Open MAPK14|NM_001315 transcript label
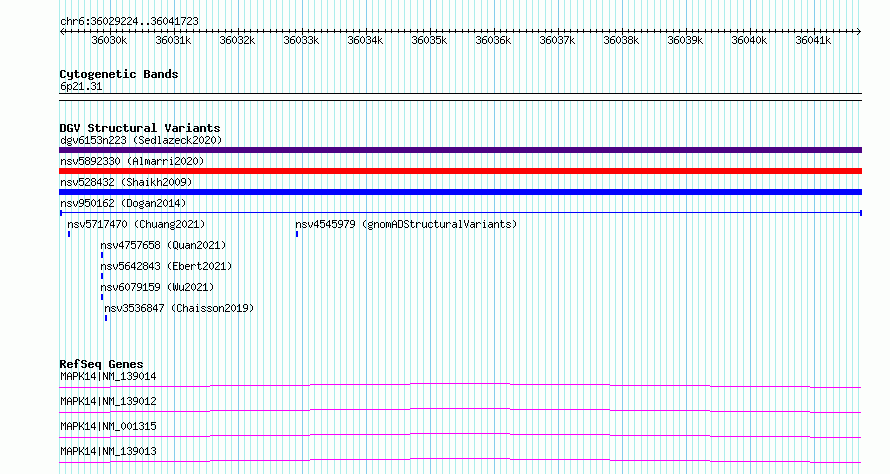 pos(108,426)
